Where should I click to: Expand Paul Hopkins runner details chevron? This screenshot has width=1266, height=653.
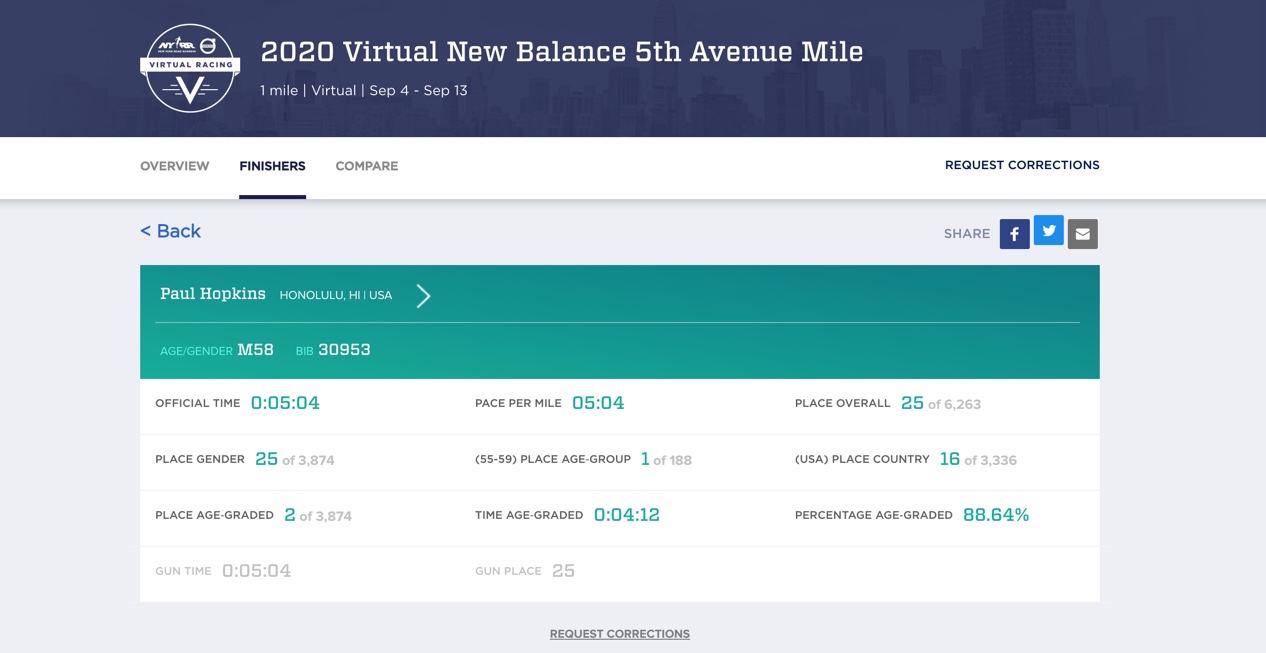point(423,296)
